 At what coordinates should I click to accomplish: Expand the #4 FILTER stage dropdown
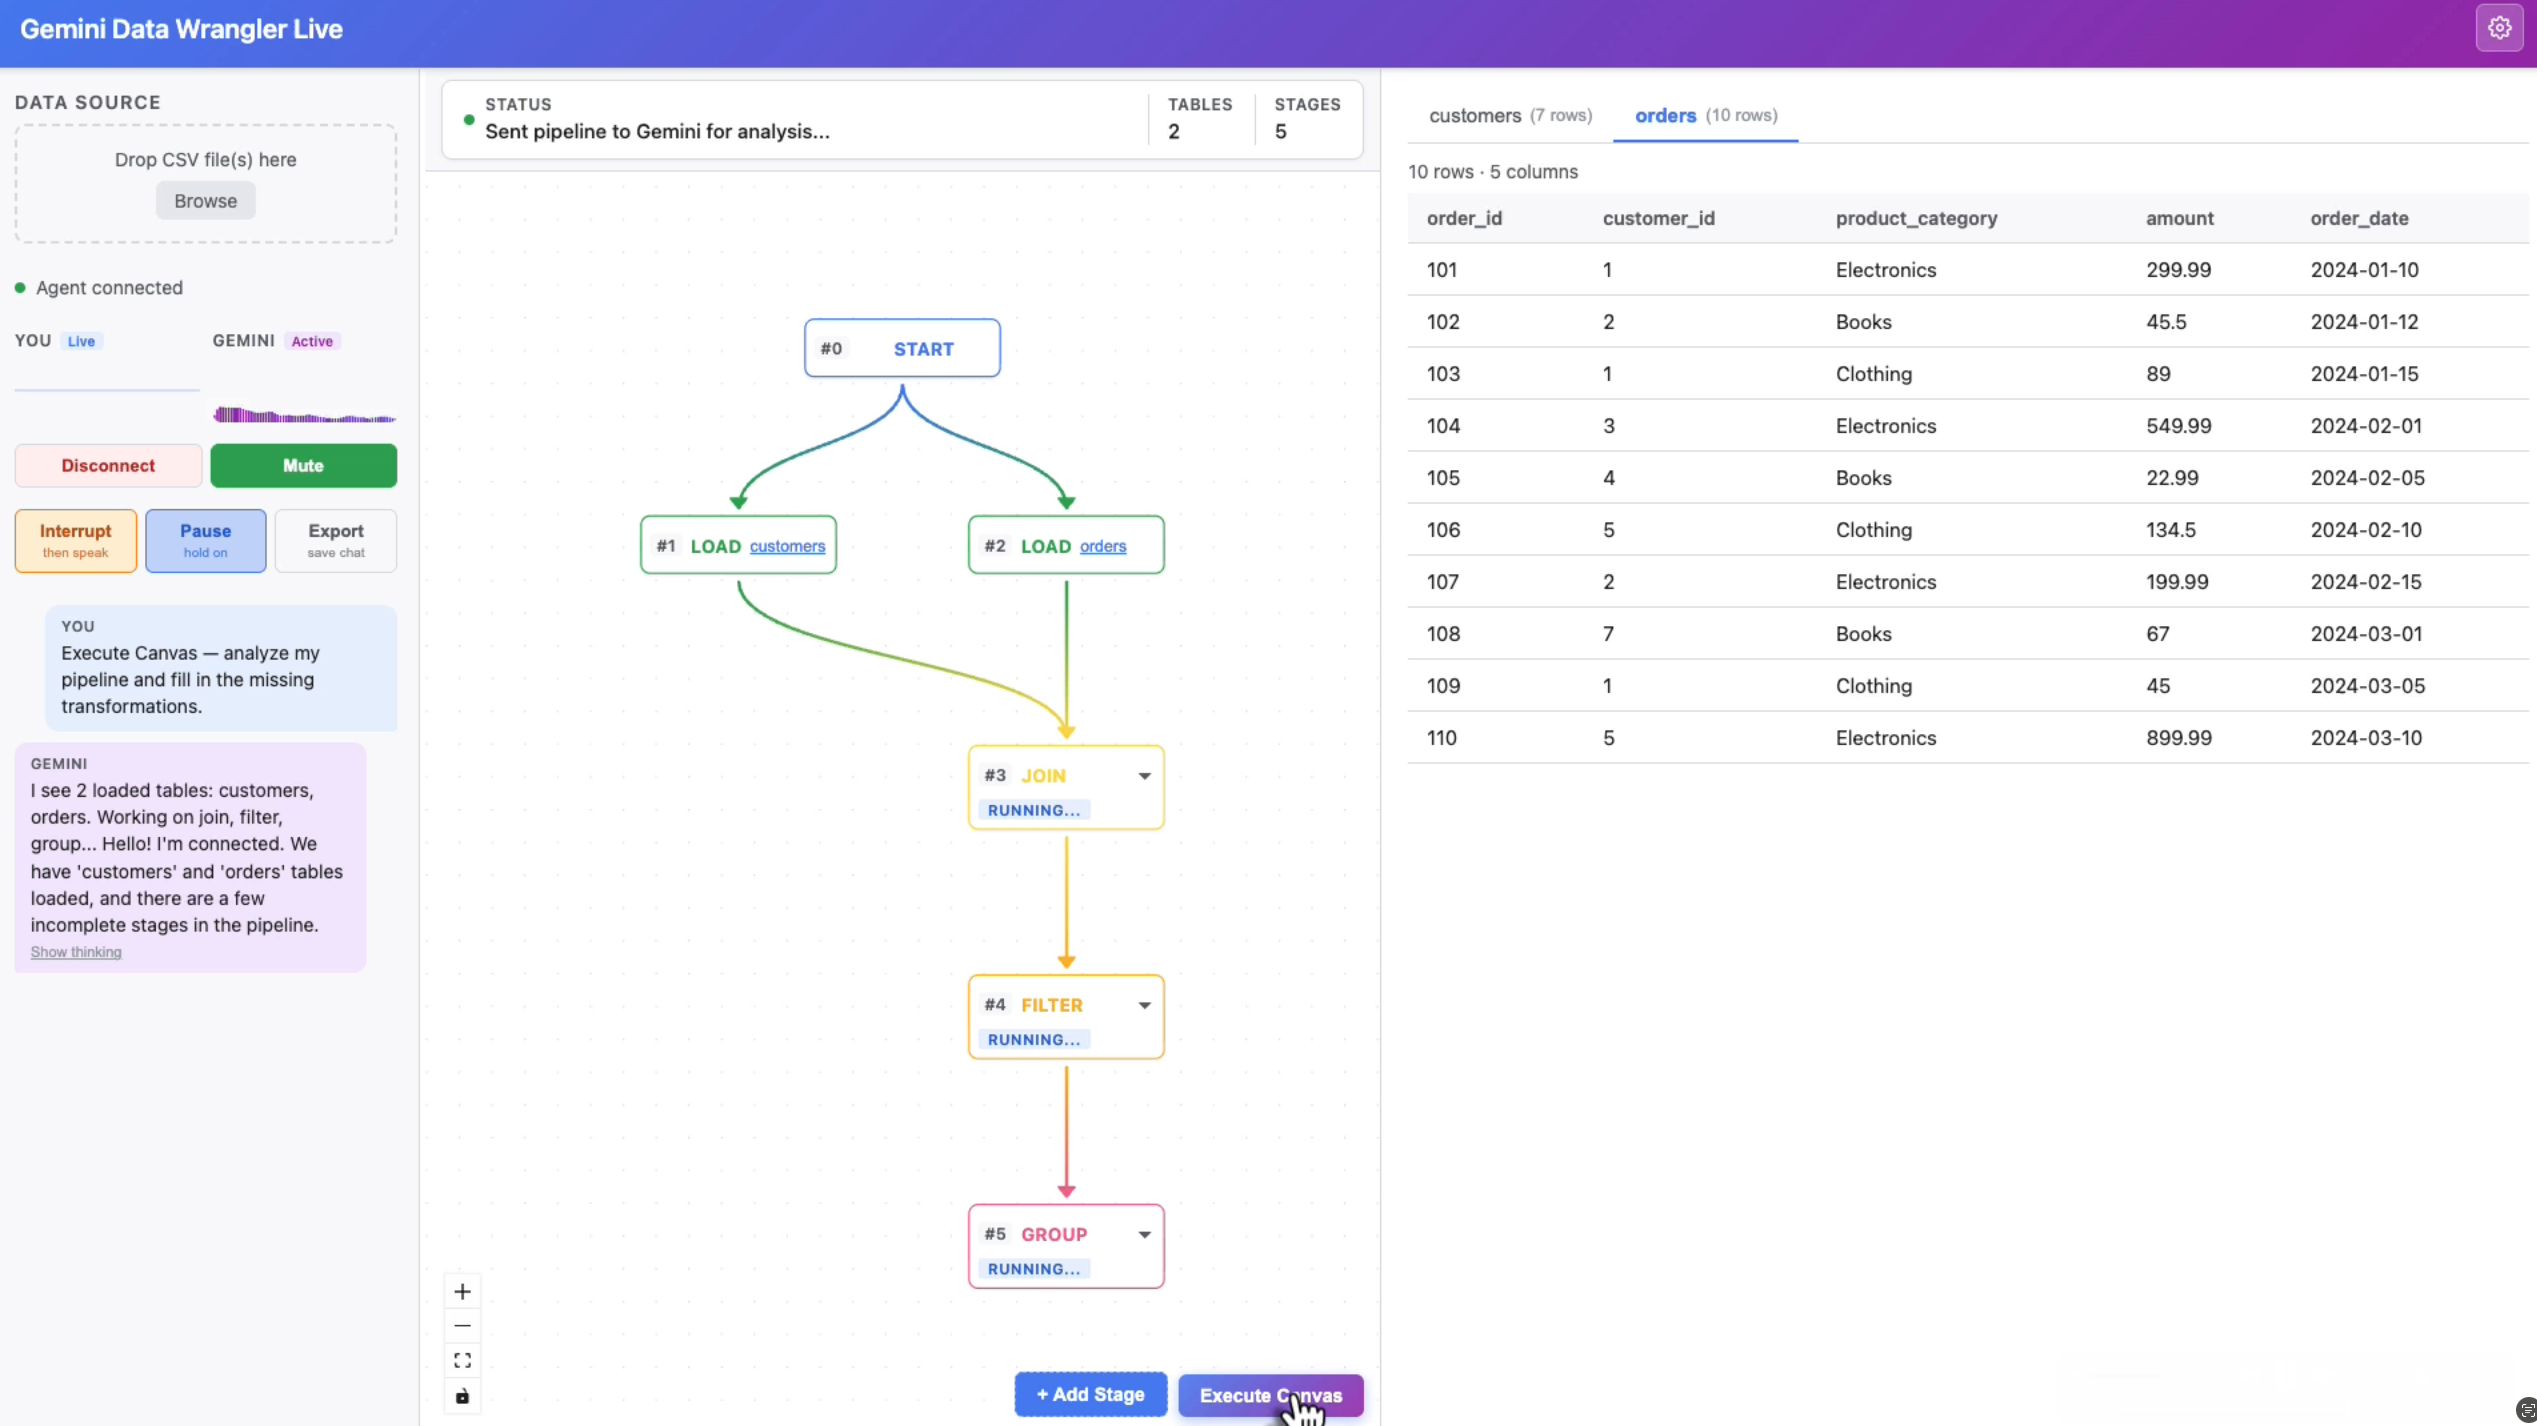(x=1144, y=1005)
